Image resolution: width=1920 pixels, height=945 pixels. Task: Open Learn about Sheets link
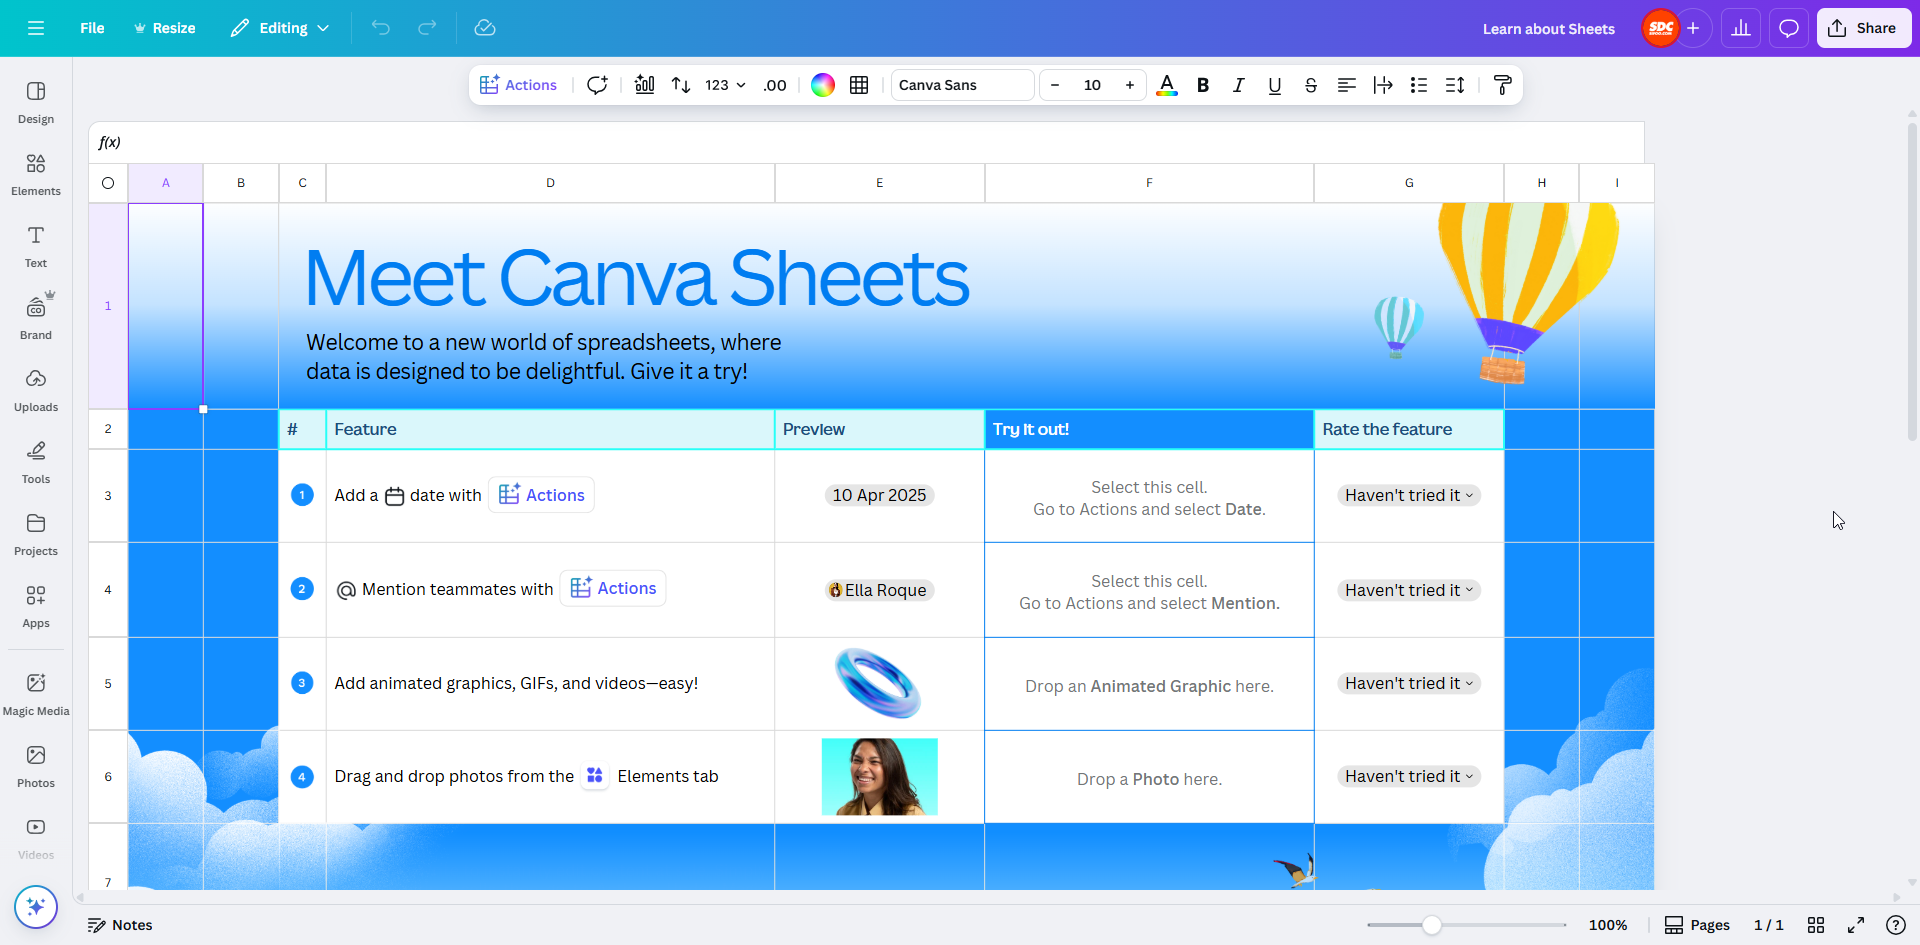pyautogui.click(x=1548, y=29)
